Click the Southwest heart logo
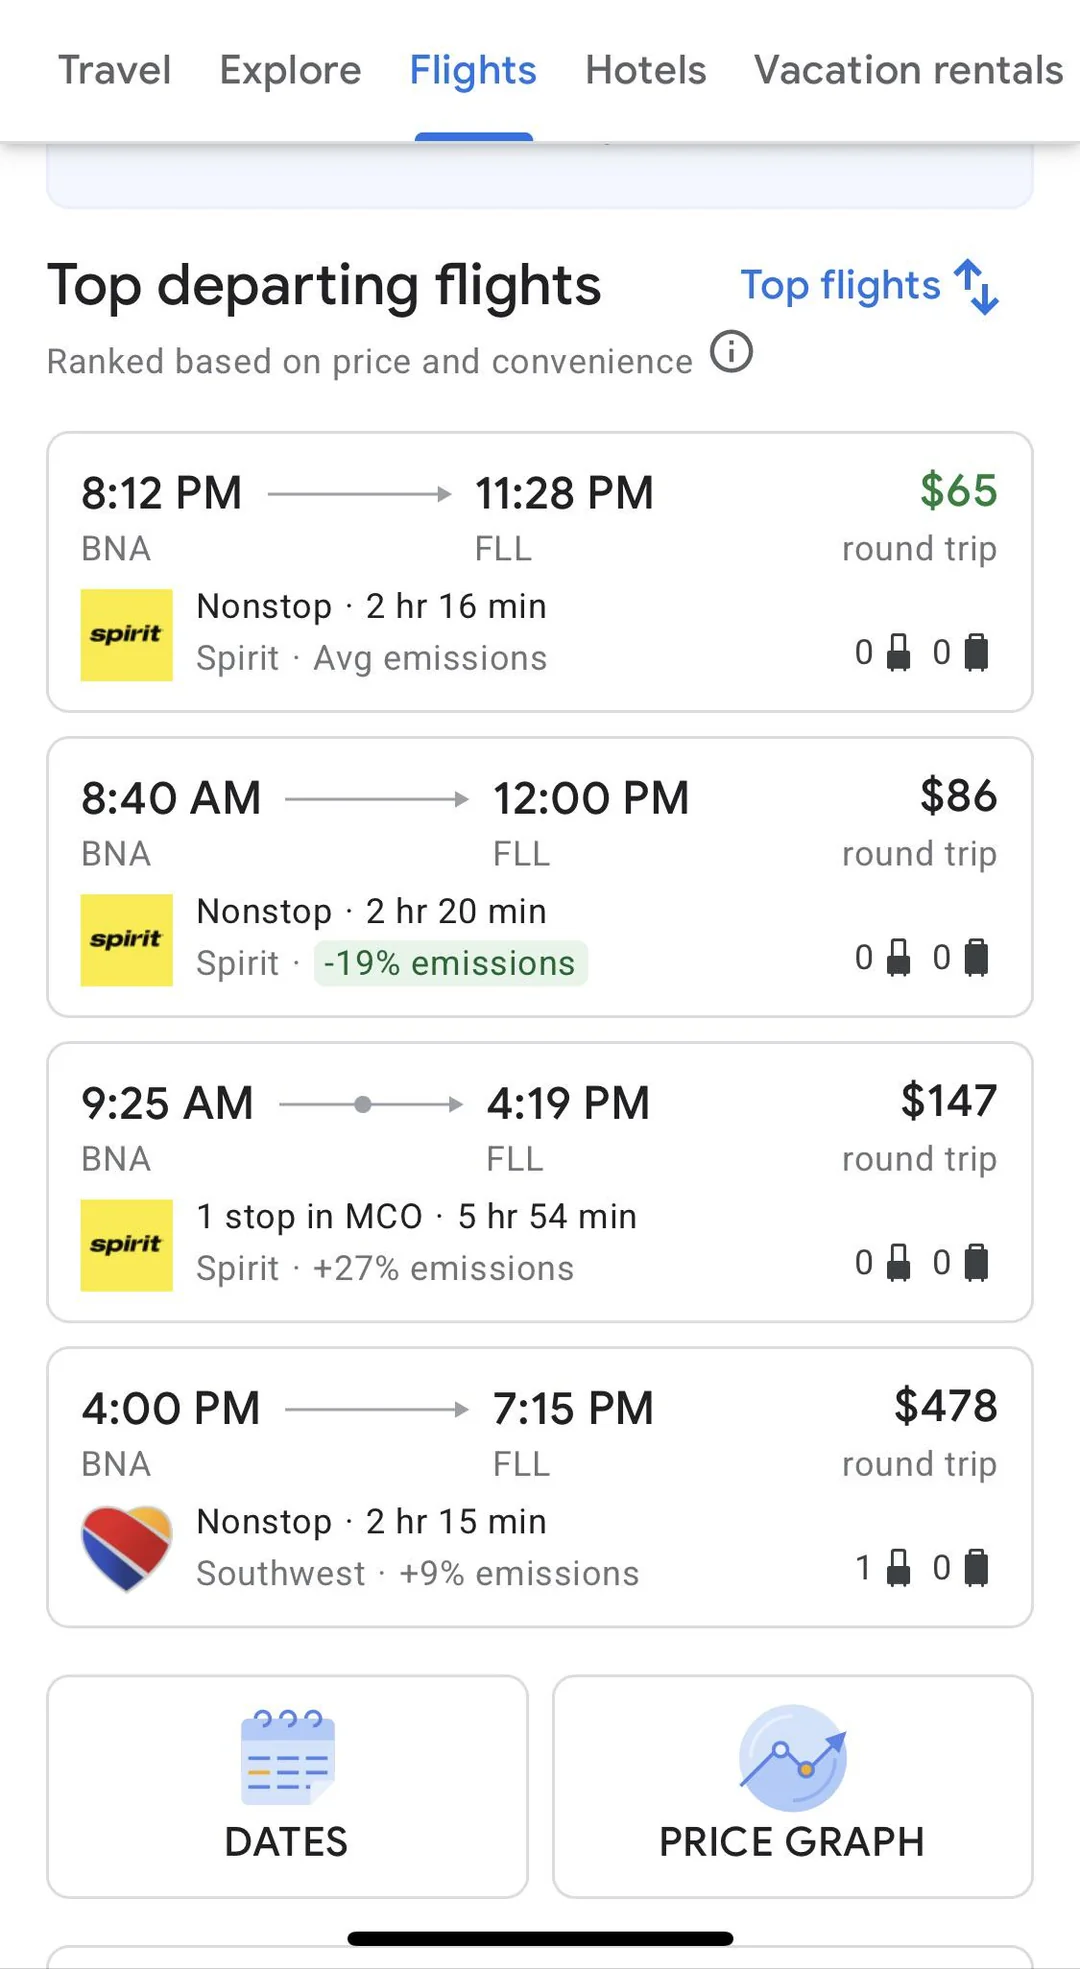 coord(126,1547)
